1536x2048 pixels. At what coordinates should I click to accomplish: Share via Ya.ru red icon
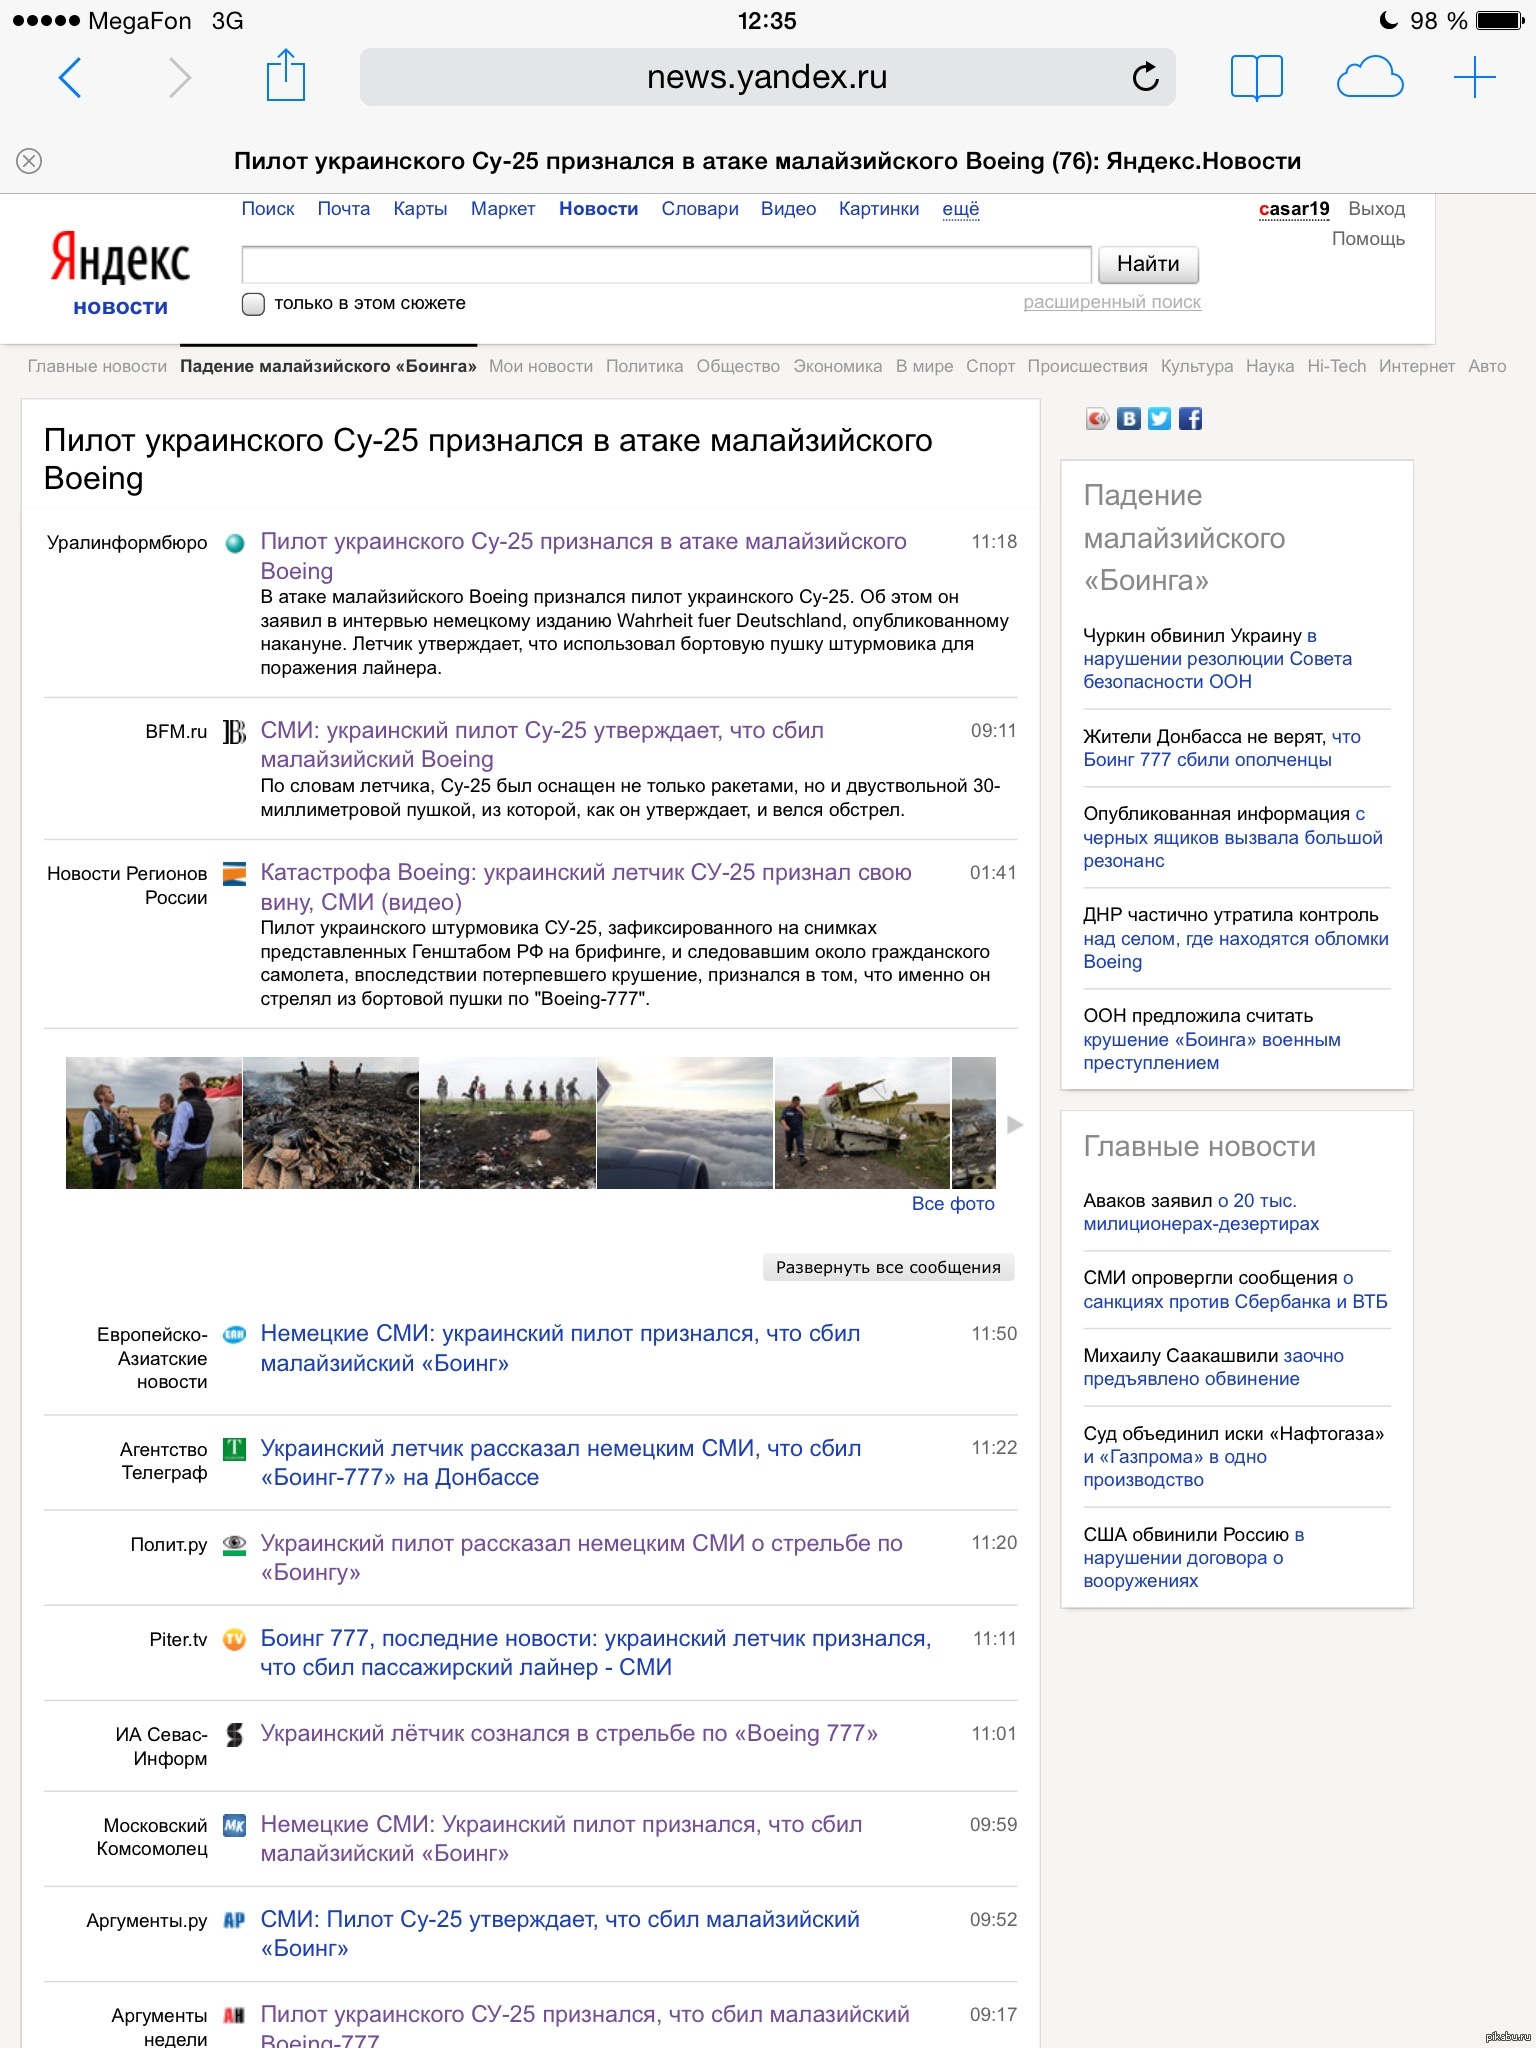click(x=1098, y=419)
